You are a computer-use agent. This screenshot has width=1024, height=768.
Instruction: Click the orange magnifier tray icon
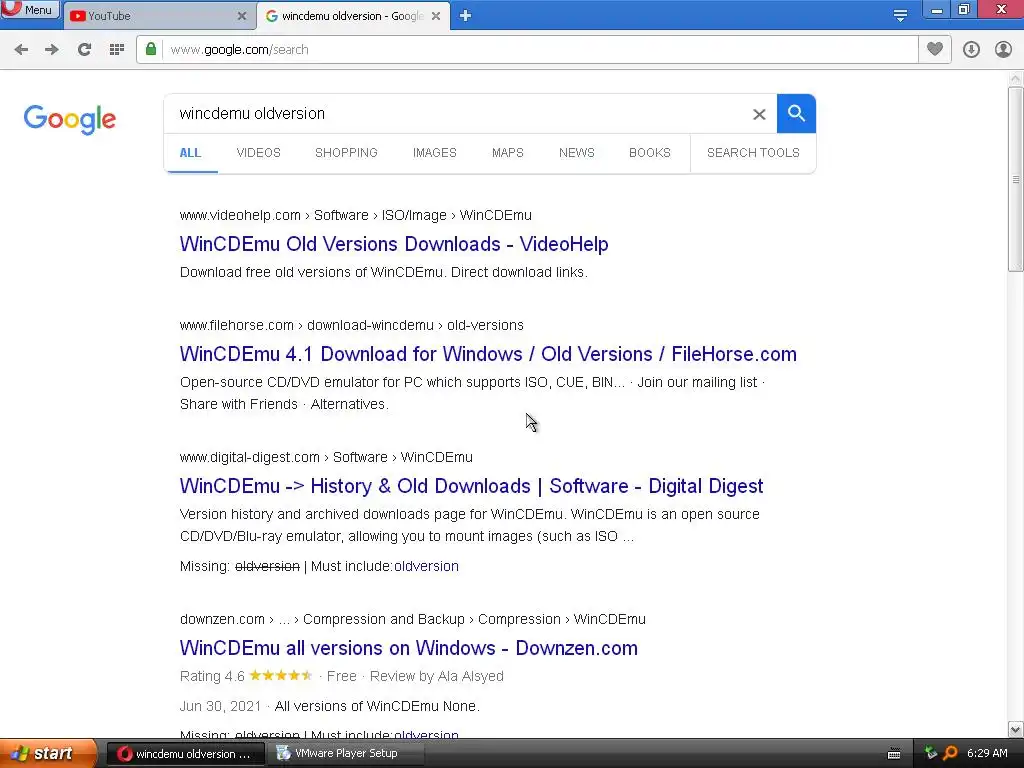pyautogui.click(x=950, y=753)
